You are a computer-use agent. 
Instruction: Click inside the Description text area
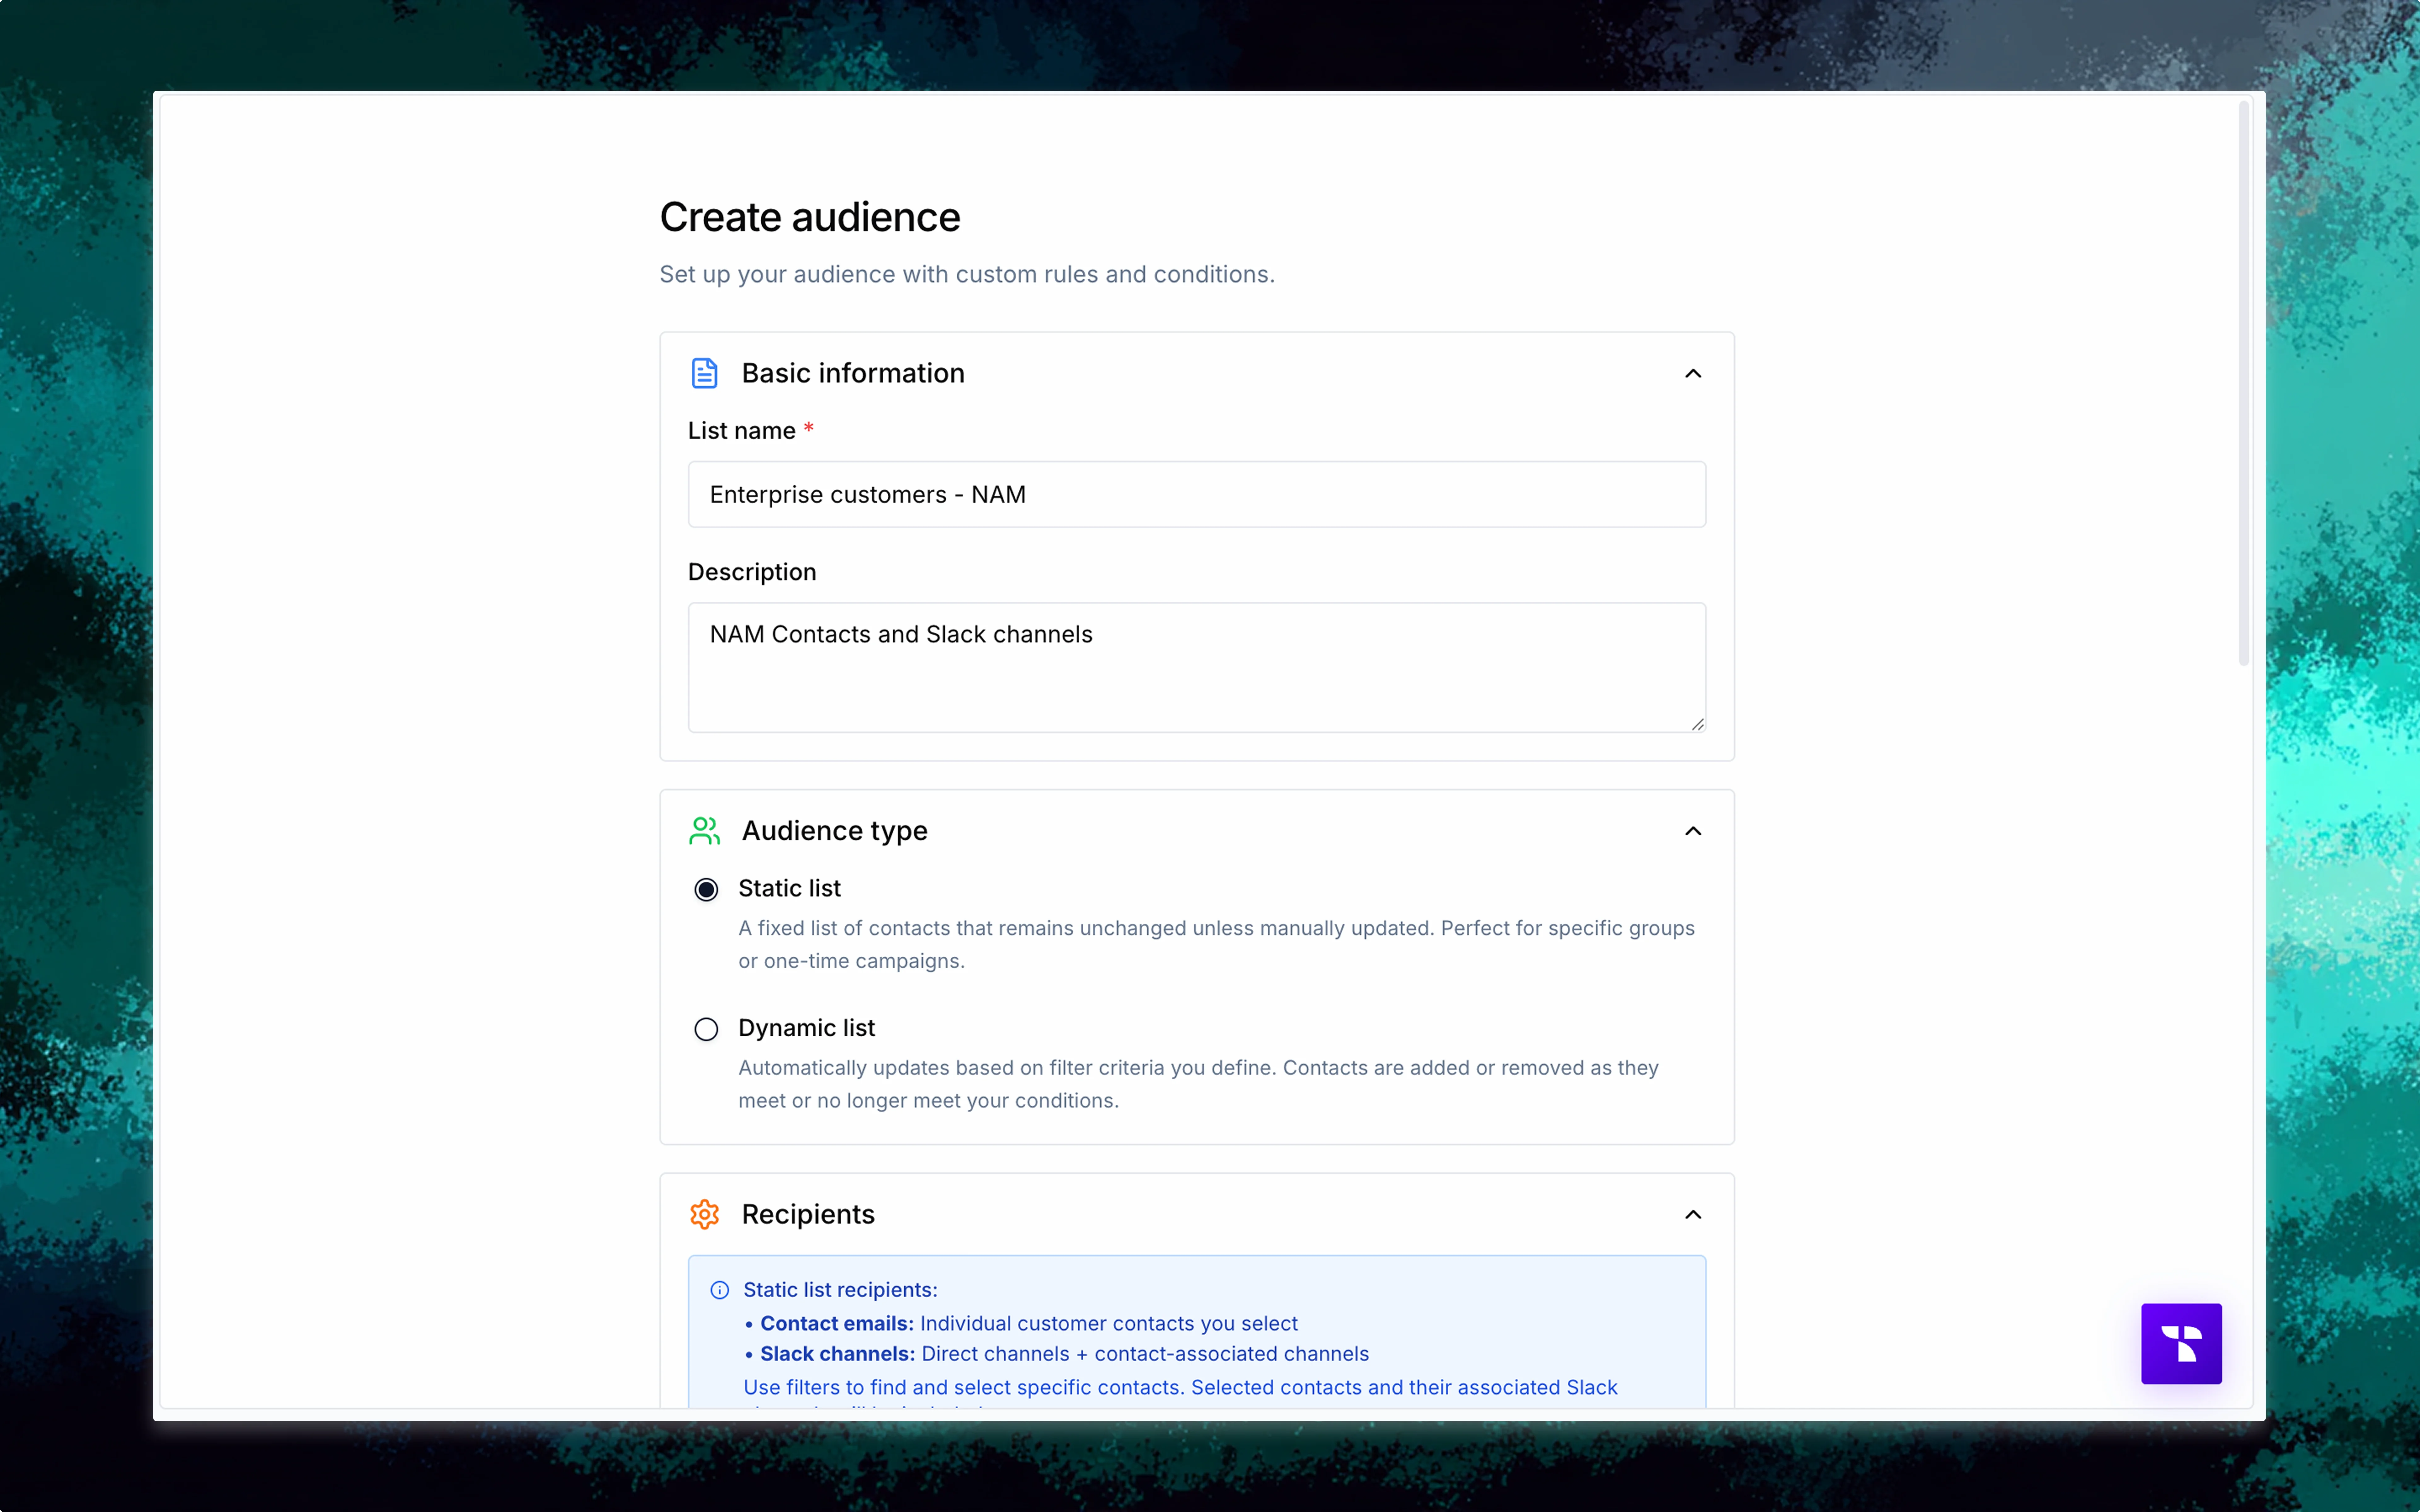[x=1196, y=667]
